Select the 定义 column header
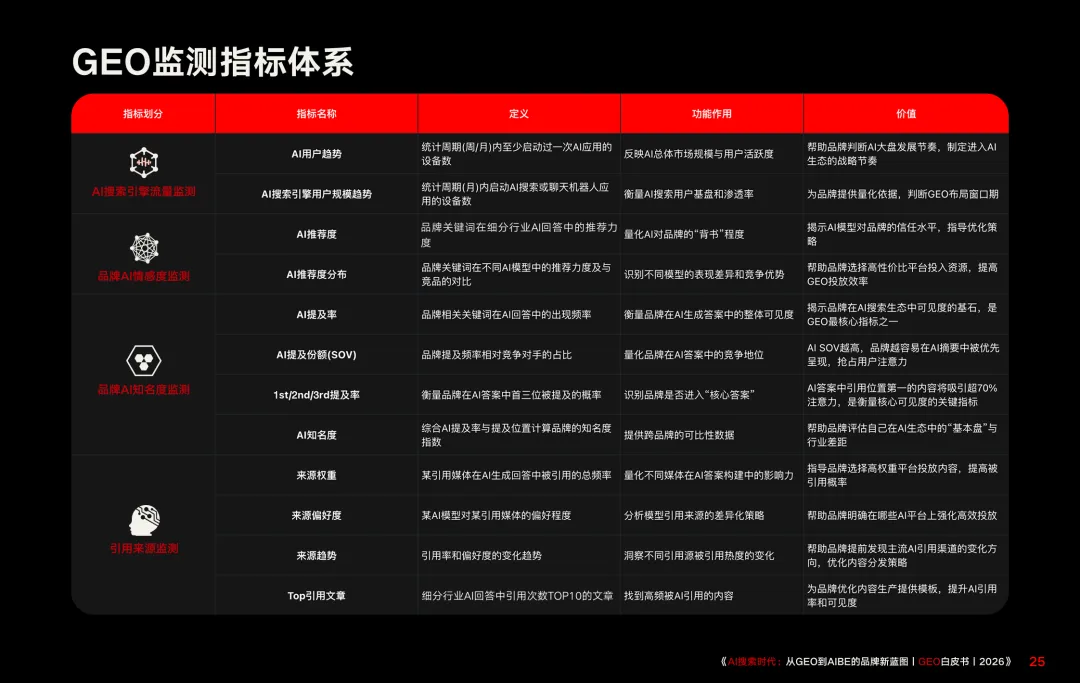Viewport: 1080px width, 683px height. 519,114
